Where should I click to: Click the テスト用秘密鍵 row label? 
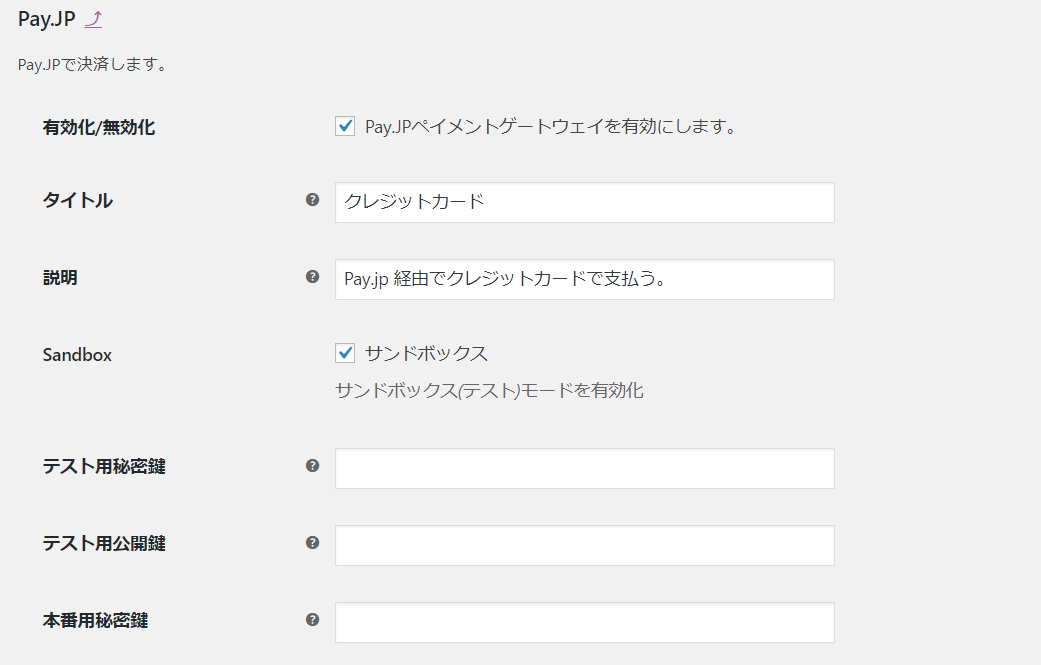pos(104,467)
